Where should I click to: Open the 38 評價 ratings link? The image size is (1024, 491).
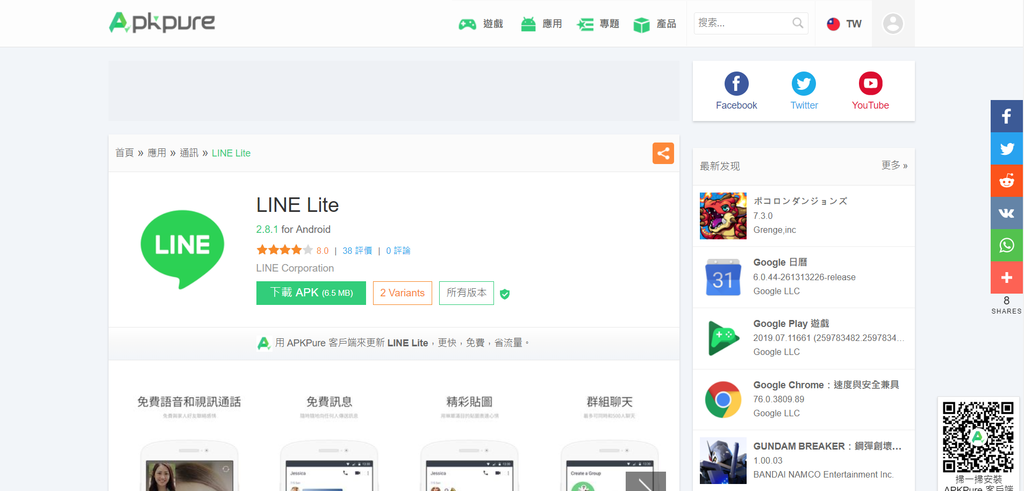pyautogui.click(x=357, y=250)
